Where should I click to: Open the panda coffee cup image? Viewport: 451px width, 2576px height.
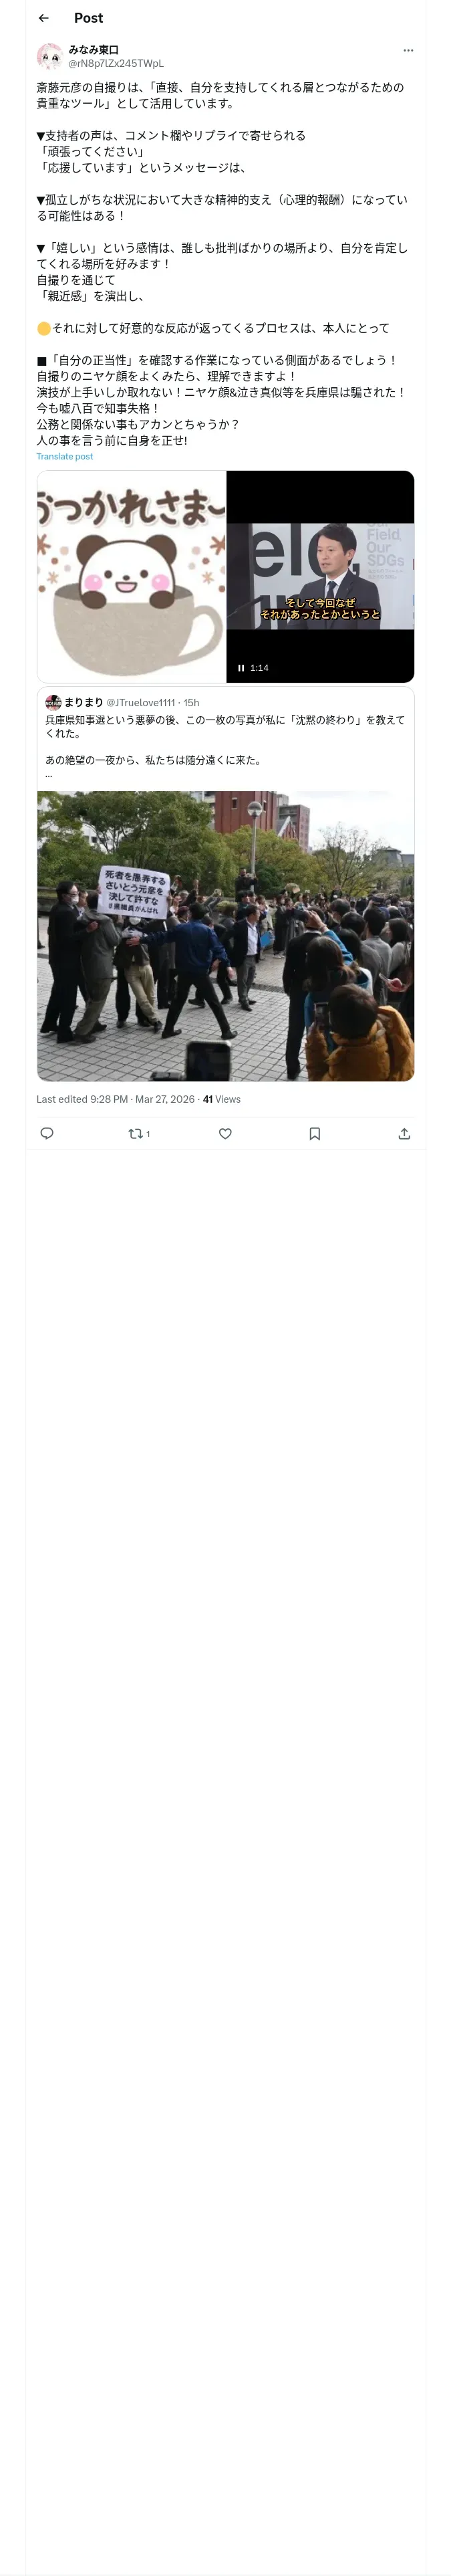(132, 577)
